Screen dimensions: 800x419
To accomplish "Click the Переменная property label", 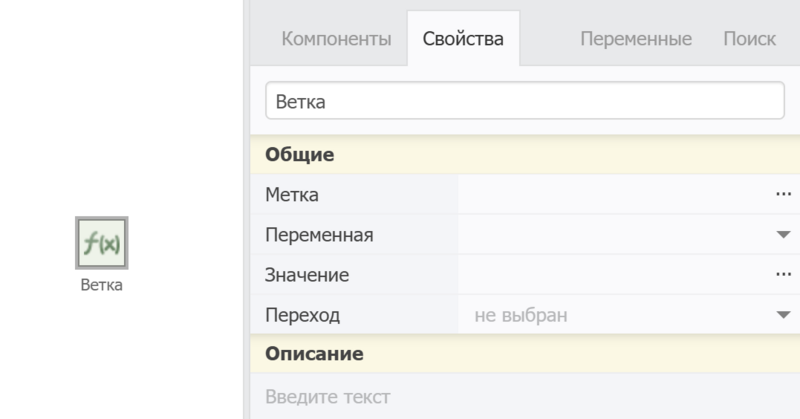I will (x=319, y=235).
